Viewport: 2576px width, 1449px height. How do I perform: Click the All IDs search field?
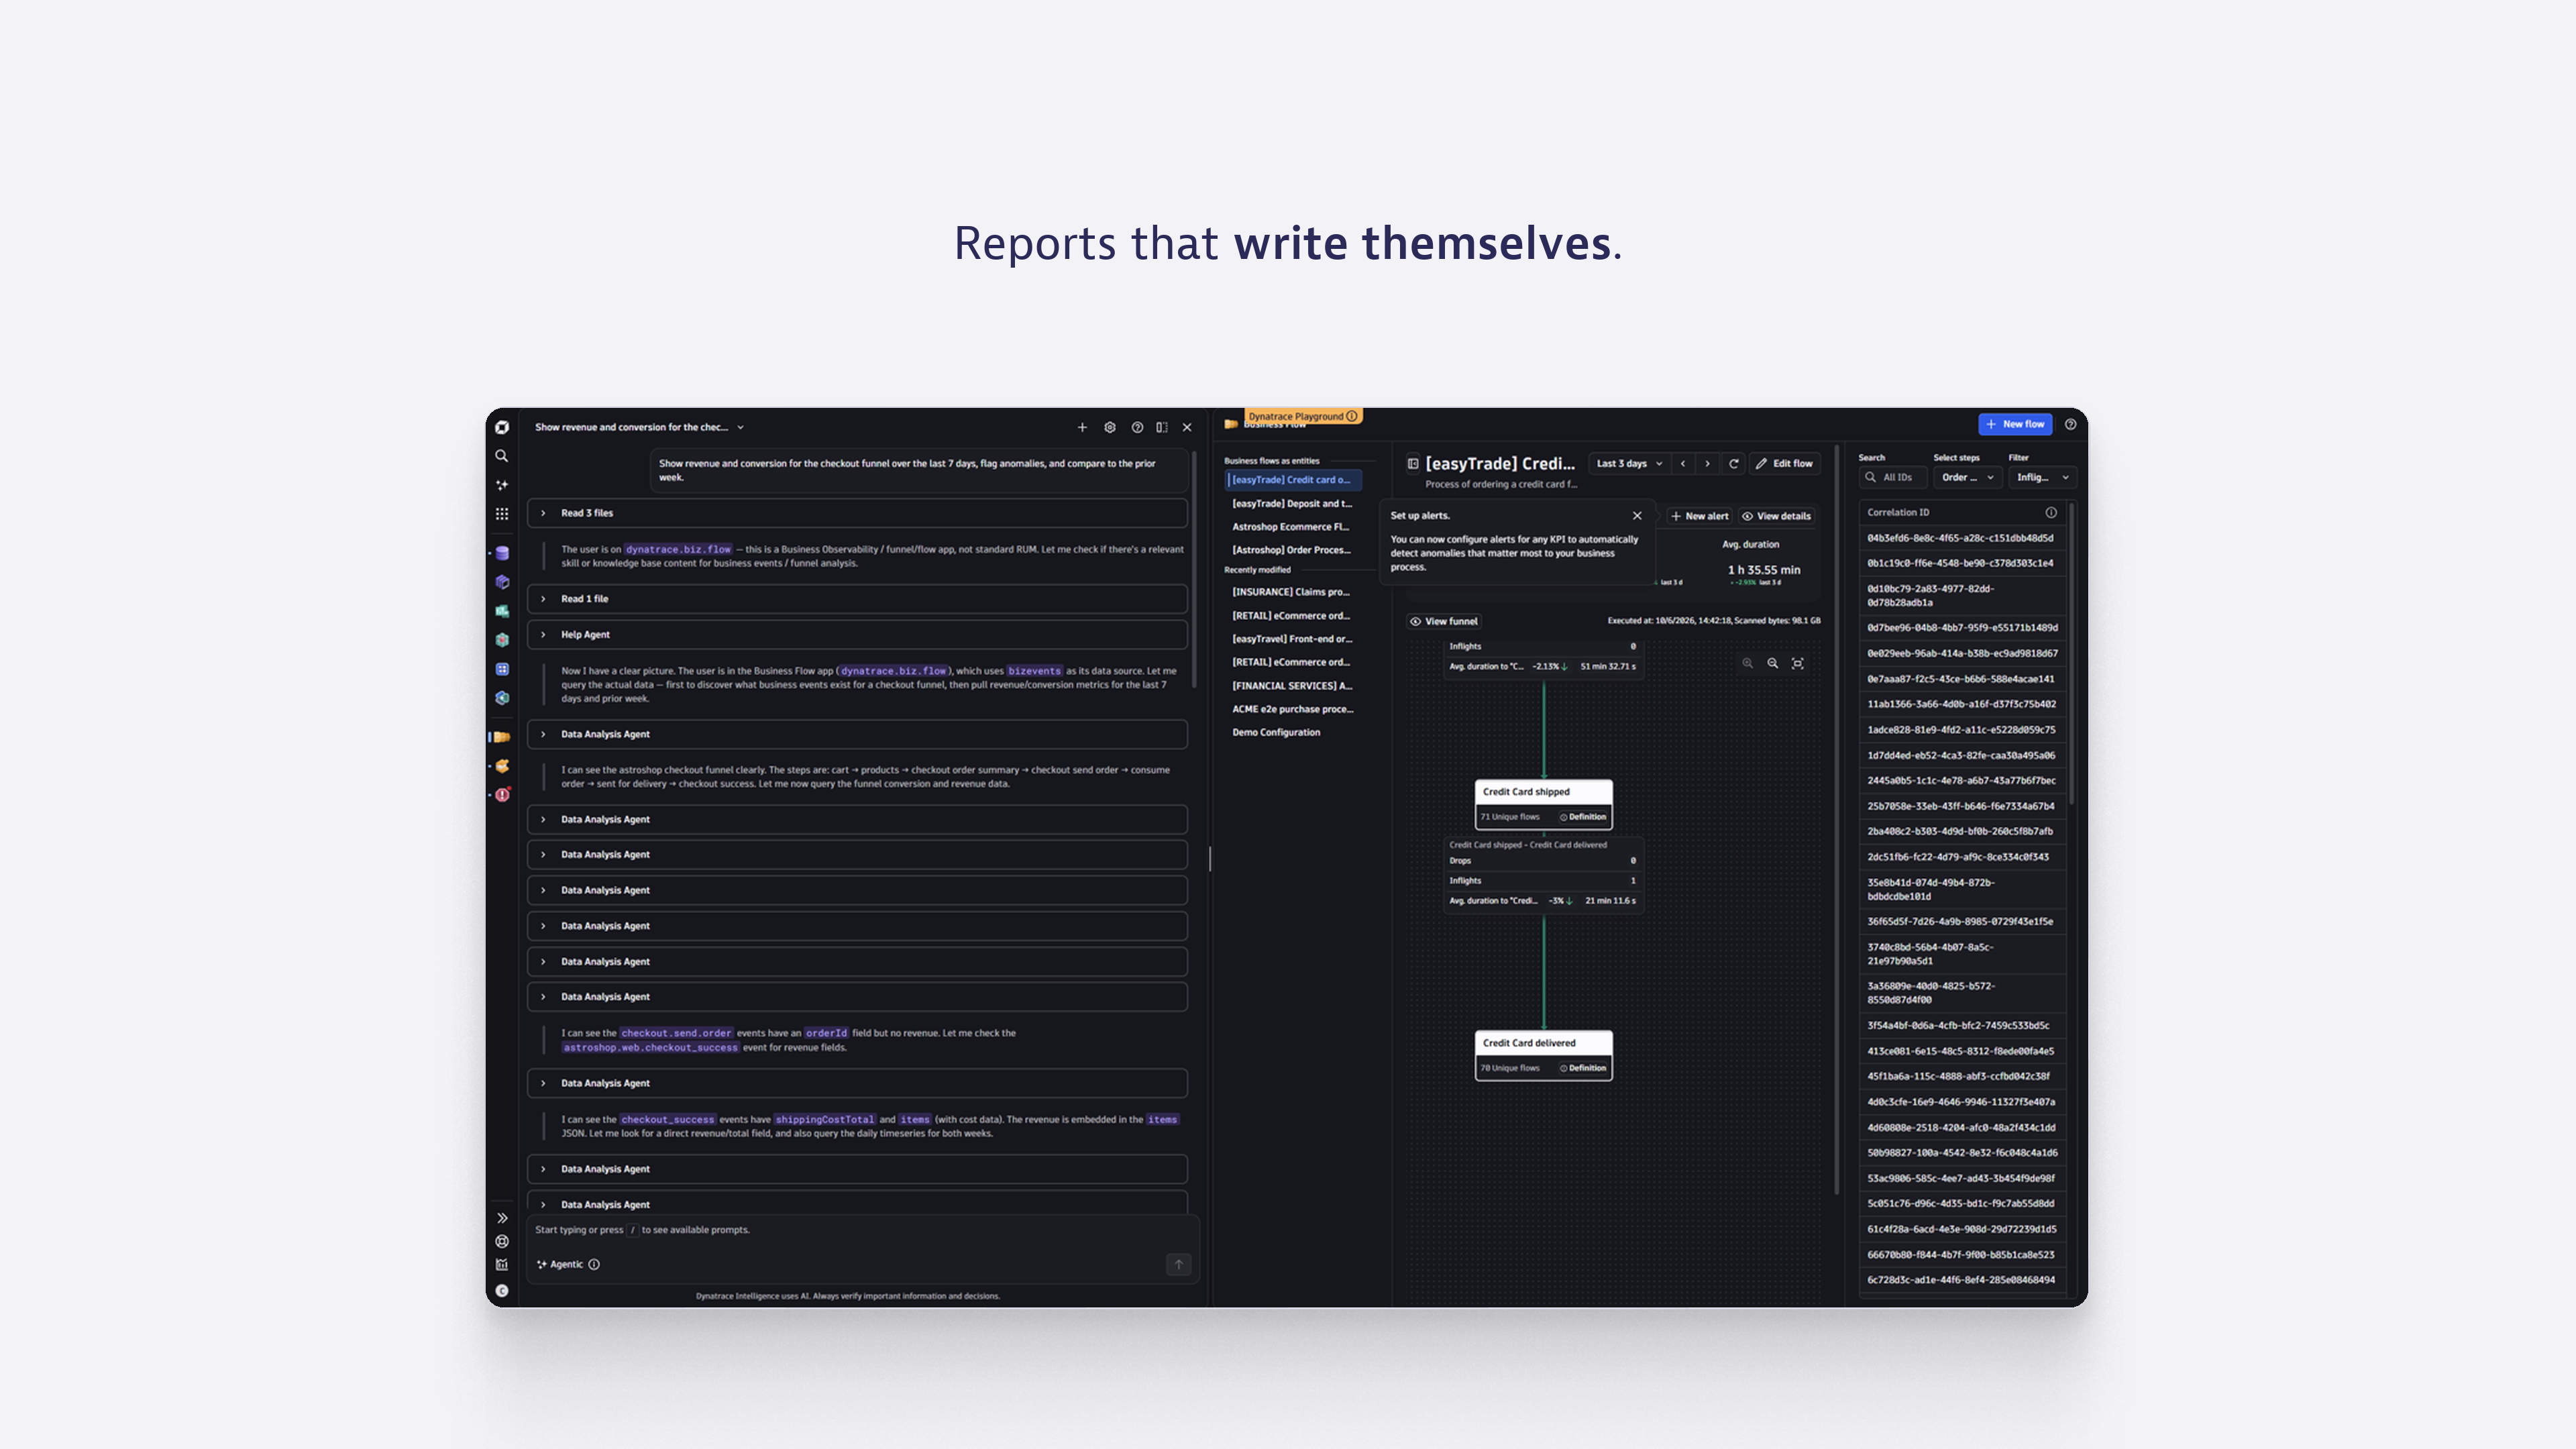click(1892, 477)
